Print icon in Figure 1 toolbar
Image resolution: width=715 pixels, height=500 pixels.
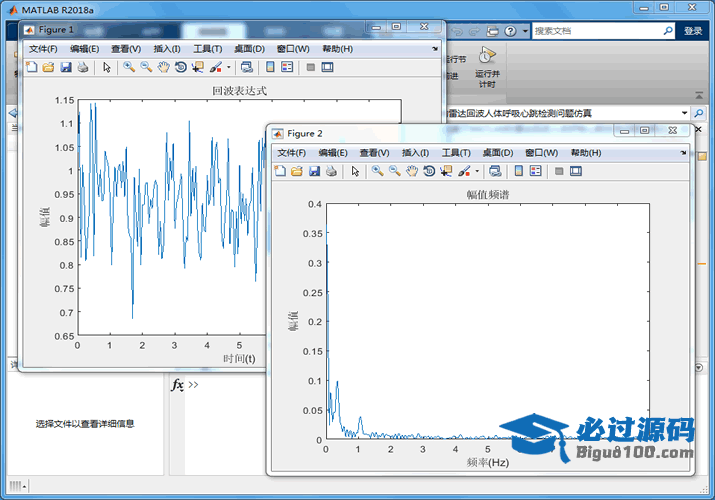pyautogui.click(x=83, y=67)
